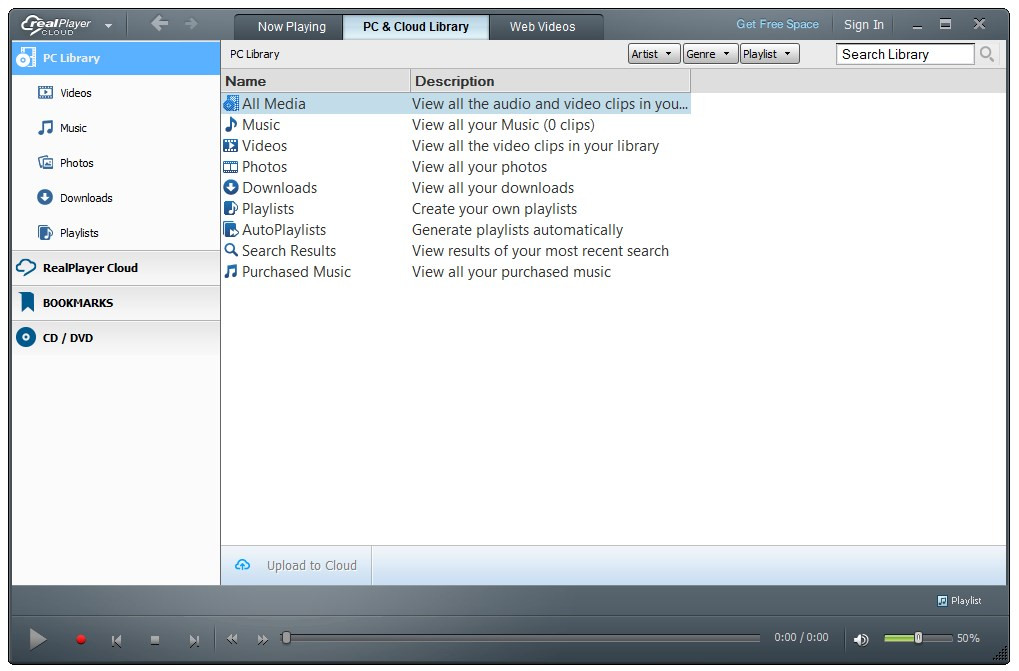Screen dimensions: 1019x671
Task: Click the RealPlayer Cloud logo
Action: pos(56,25)
